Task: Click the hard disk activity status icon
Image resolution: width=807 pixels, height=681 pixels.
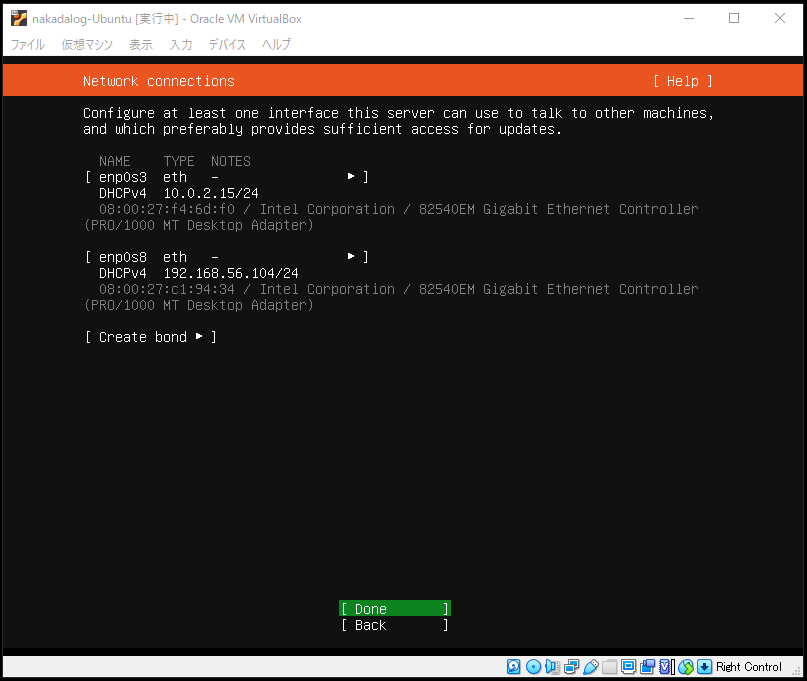Action: (514, 667)
